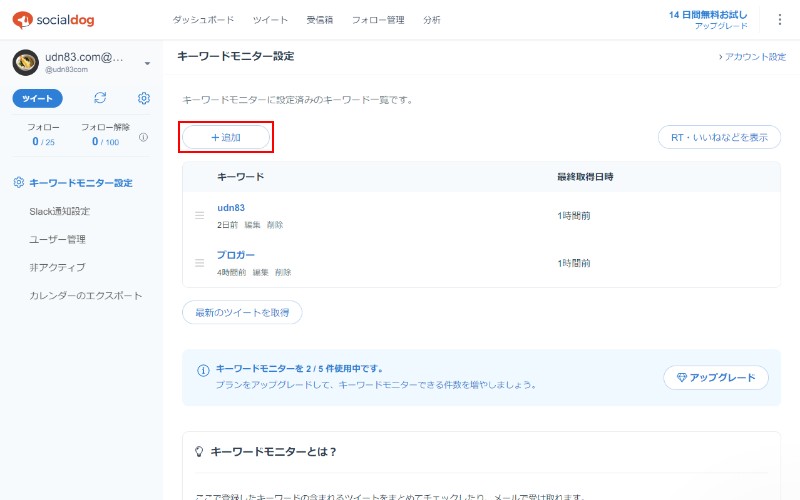Open the 分析 menu
Screen dimensions: 800x500
coord(432,20)
